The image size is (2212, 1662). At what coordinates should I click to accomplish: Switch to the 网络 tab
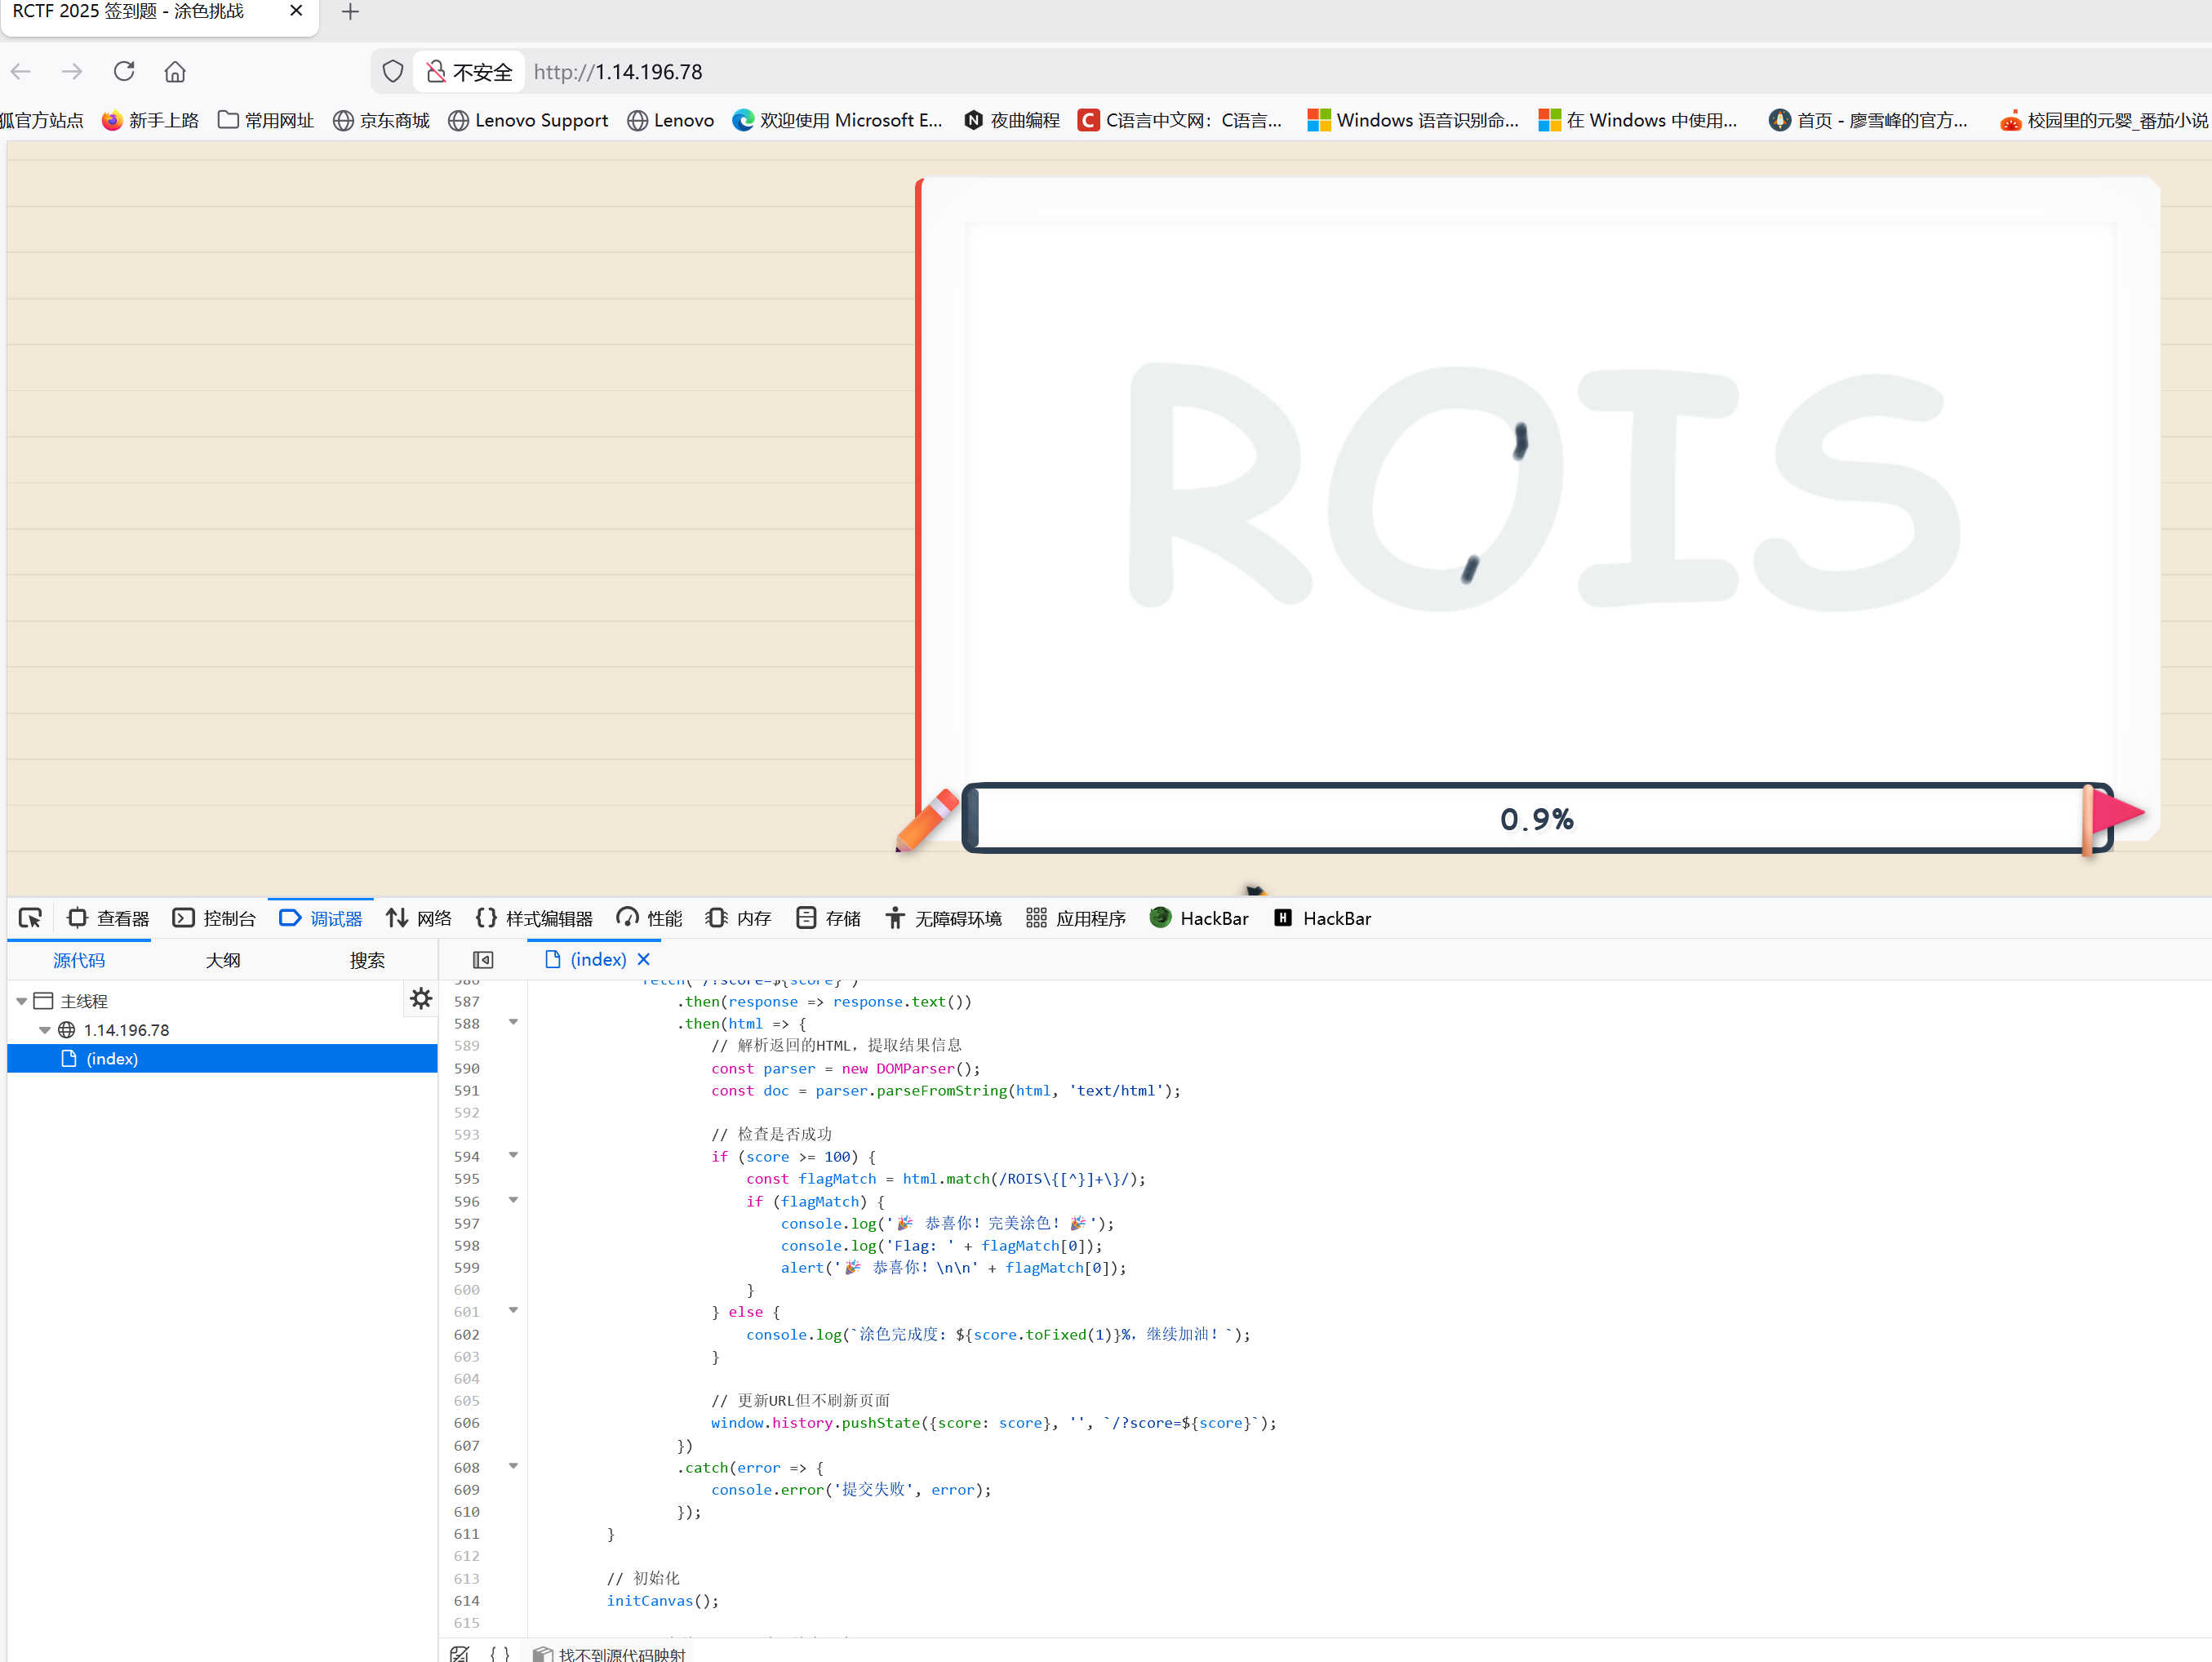click(x=419, y=918)
